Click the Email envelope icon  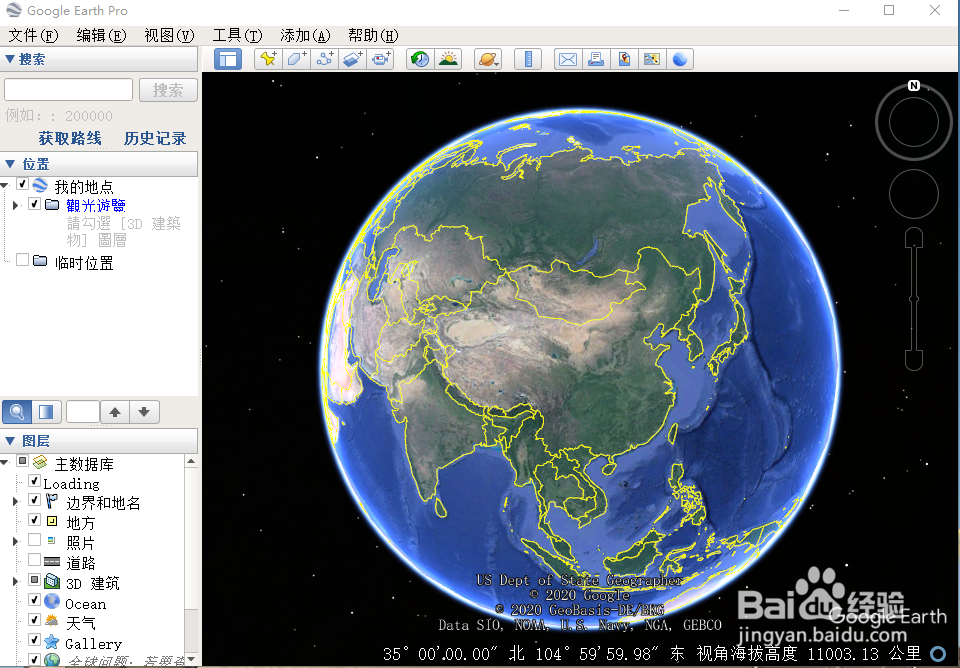point(568,59)
